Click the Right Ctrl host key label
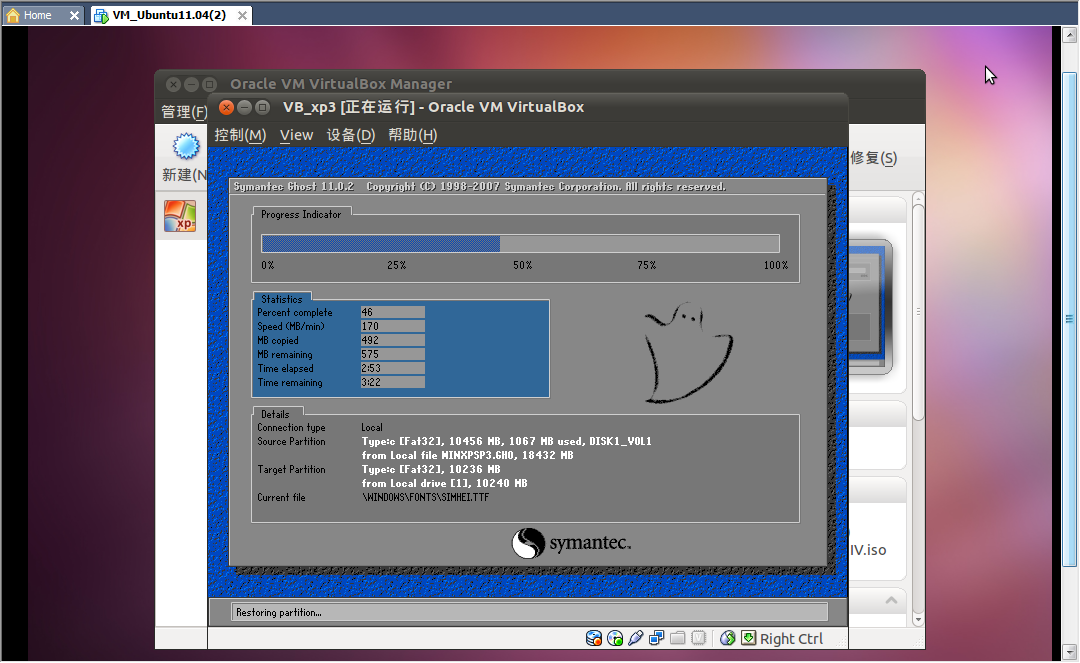The image size is (1080, 663). 791,639
